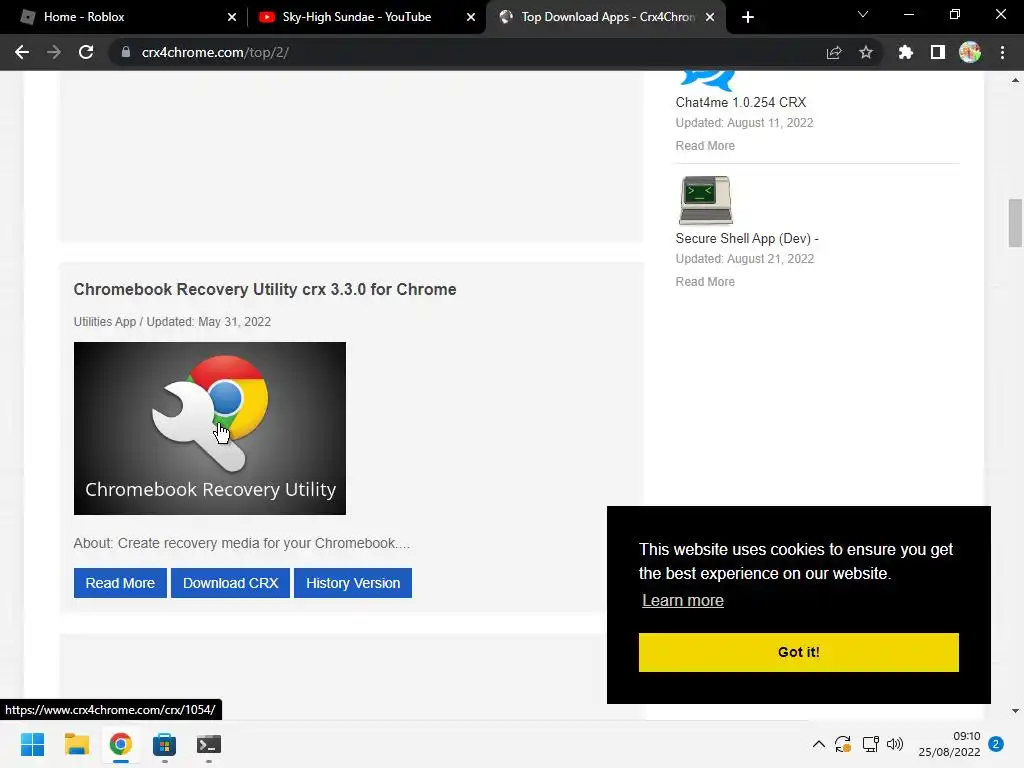This screenshot has width=1024, height=768.
Task: Open Microsoft Store from the taskbar
Action: (x=165, y=744)
